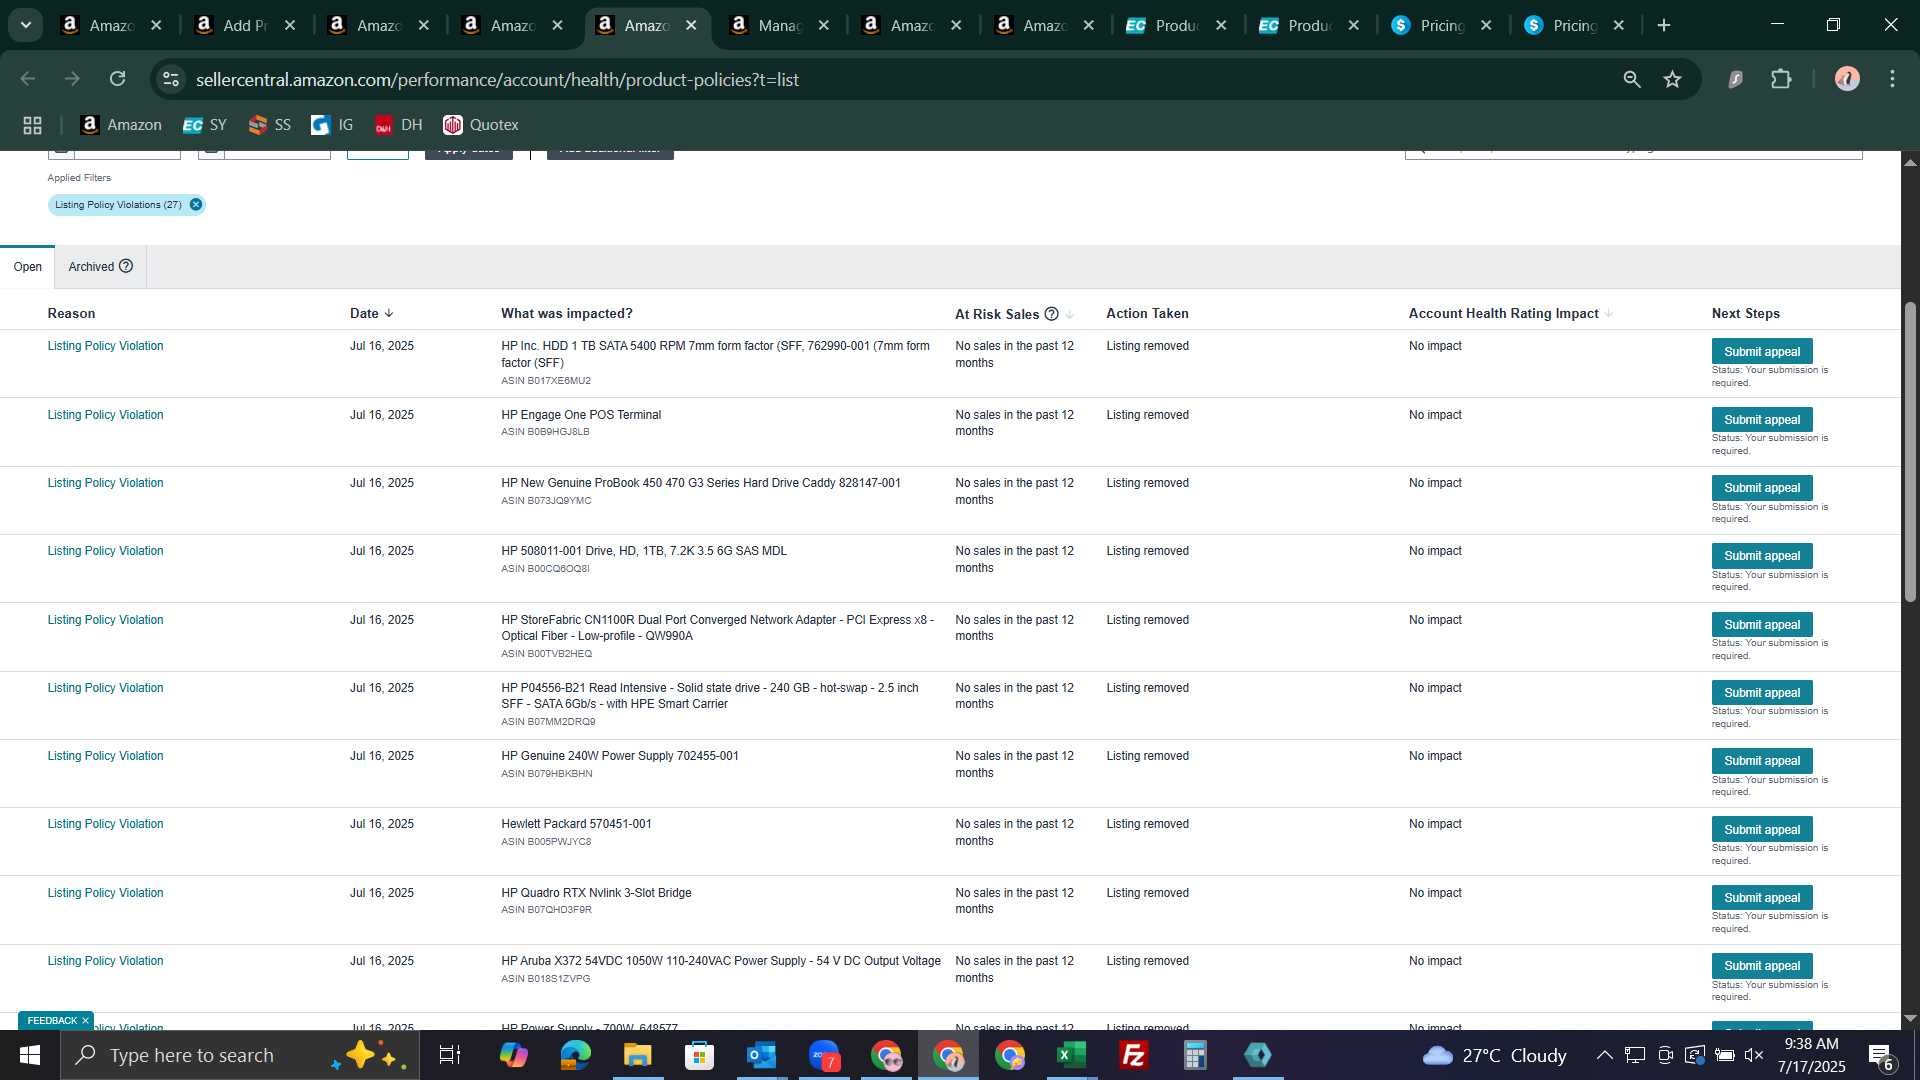Open Listing Policy Violation link for HP Inc. HDD
Screen dimensions: 1920x1080
click(105, 346)
